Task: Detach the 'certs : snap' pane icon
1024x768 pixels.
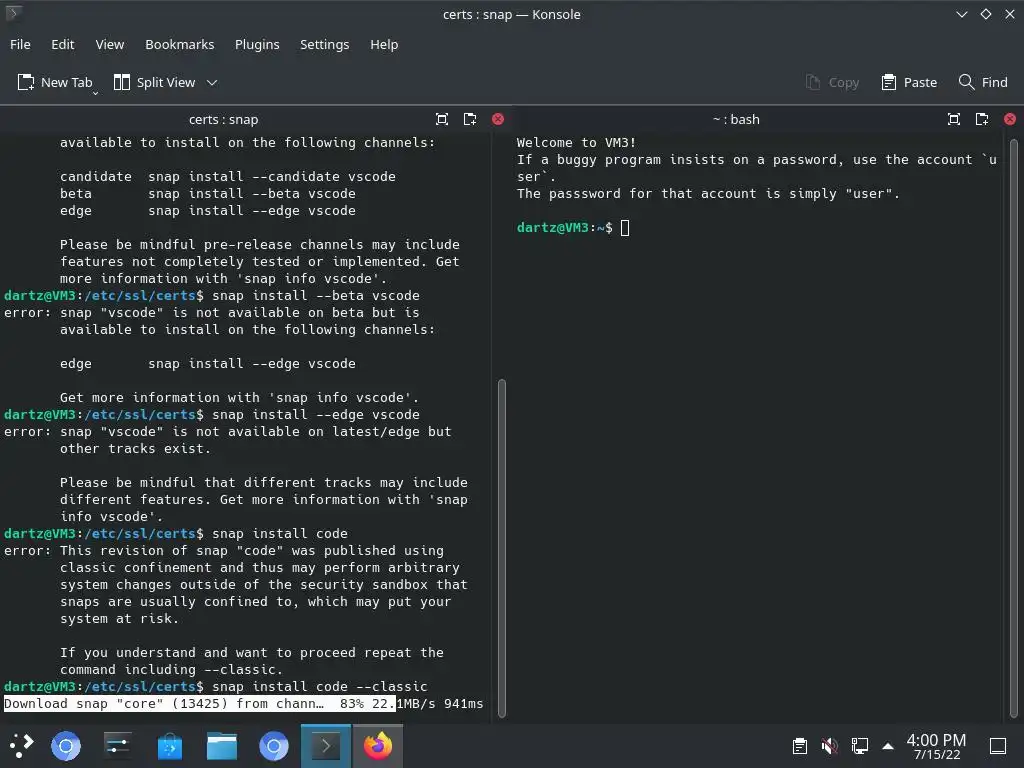Action: tap(470, 119)
